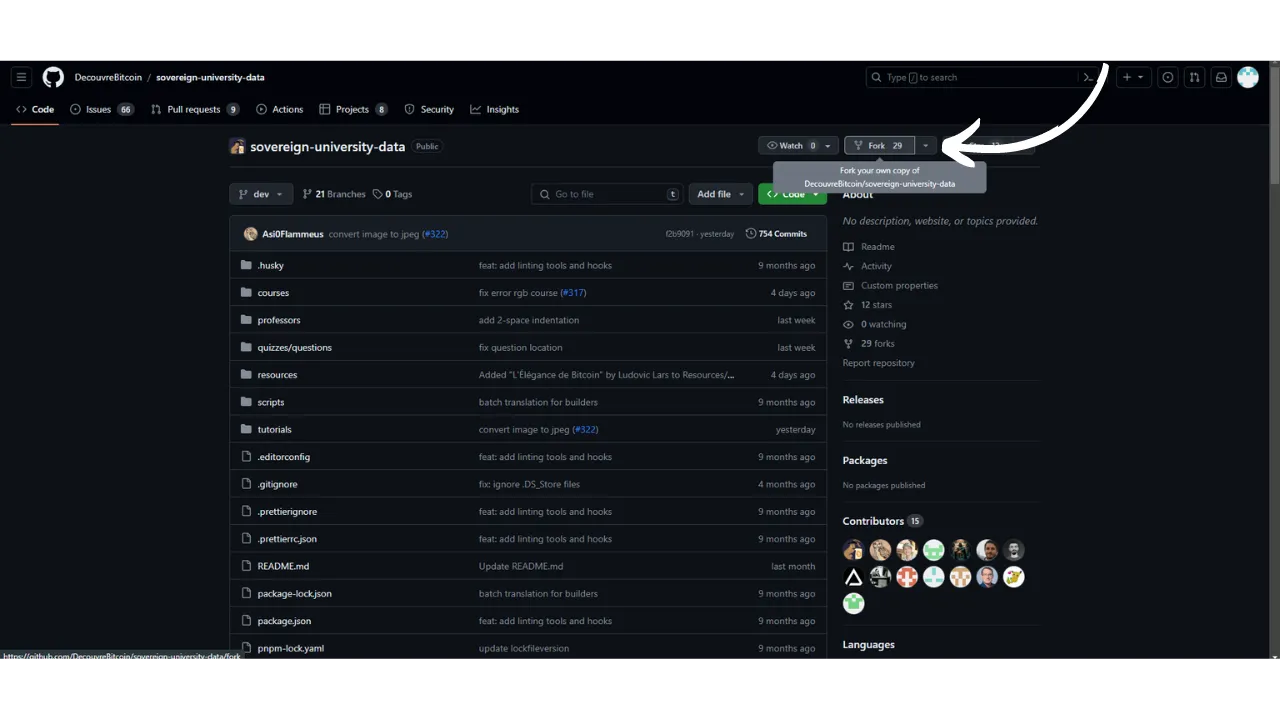Click the Asi0Flammeus author avatar
The image size is (1280, 720).
pos(250,234)
